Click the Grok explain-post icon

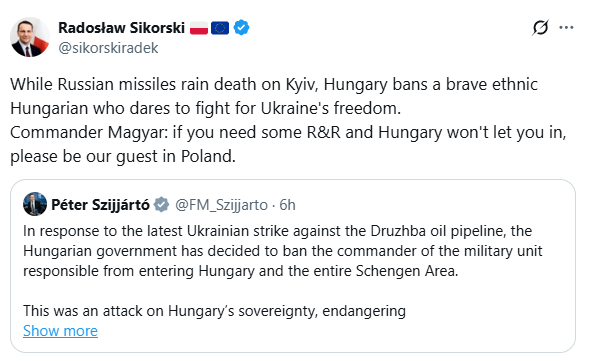click(x=540, y=28)
